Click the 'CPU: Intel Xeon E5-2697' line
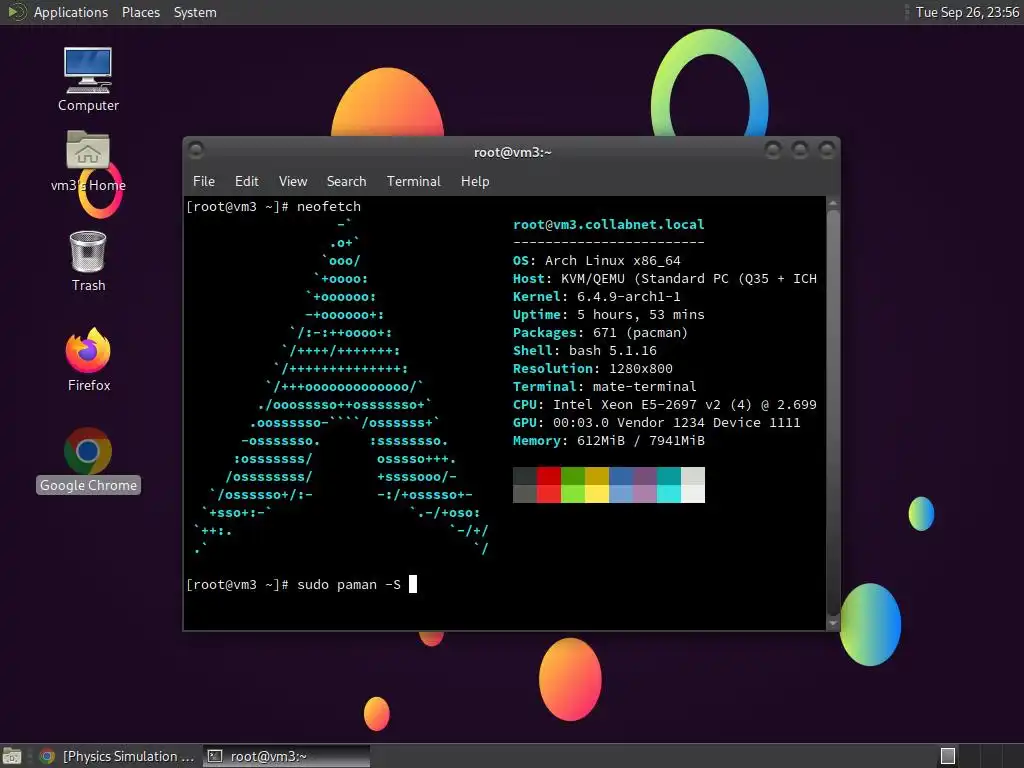Viewport: 1024px width, 768px height. click(x=665, y=405)
